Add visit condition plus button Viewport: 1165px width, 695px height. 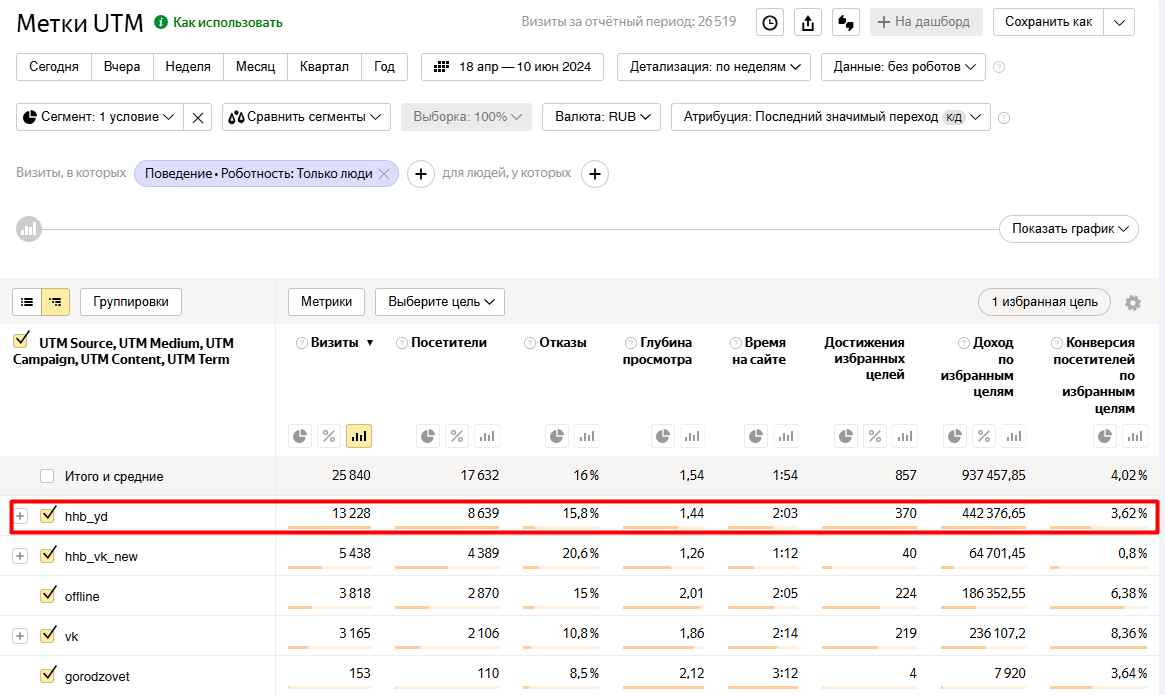pyautogui.click(x=421, y=174)
